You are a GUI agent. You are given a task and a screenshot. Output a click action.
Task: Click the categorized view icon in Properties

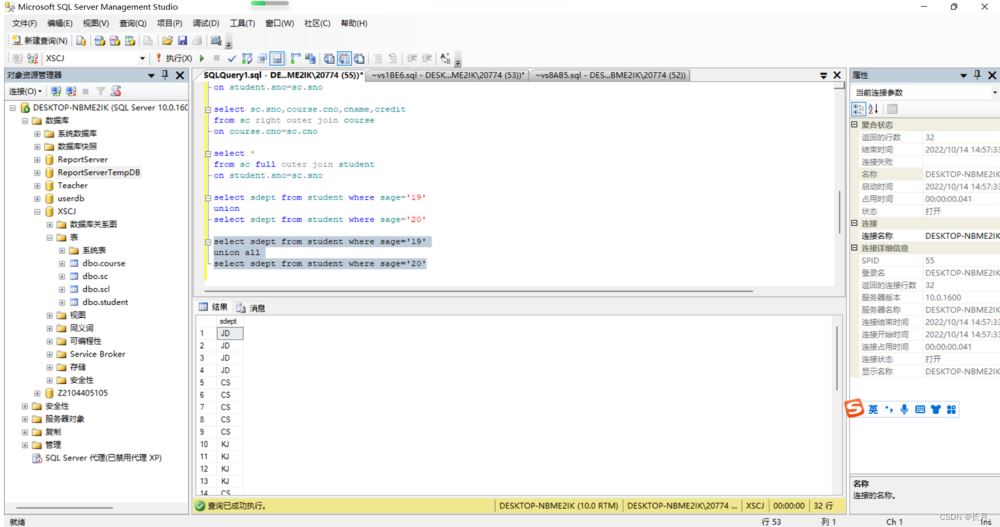[x=858, y=108]
